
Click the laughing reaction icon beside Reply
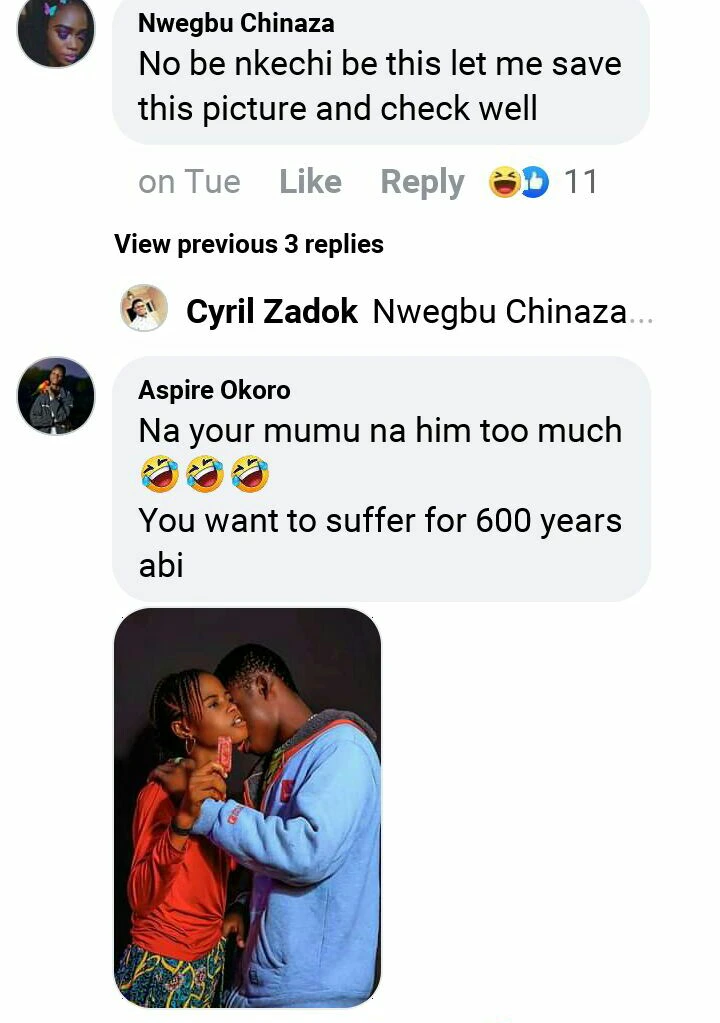504,182
